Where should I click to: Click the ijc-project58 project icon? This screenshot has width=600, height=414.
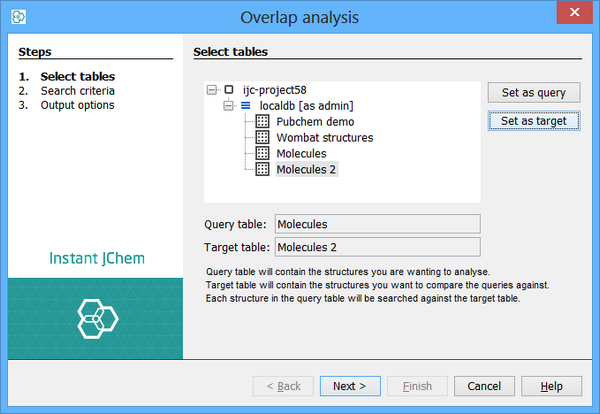(x=229, y=89)
